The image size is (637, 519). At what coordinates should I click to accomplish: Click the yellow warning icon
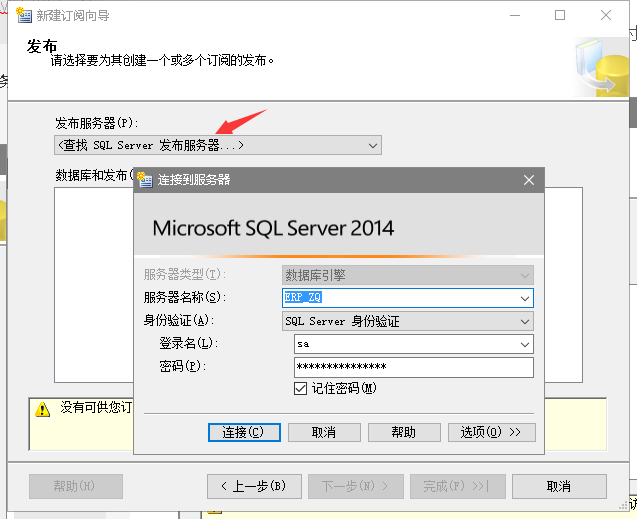click(42, 409)
